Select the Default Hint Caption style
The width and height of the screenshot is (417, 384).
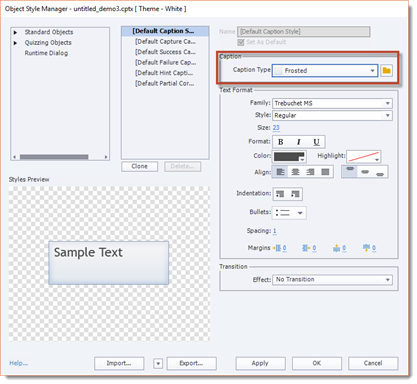click(165, 73)
